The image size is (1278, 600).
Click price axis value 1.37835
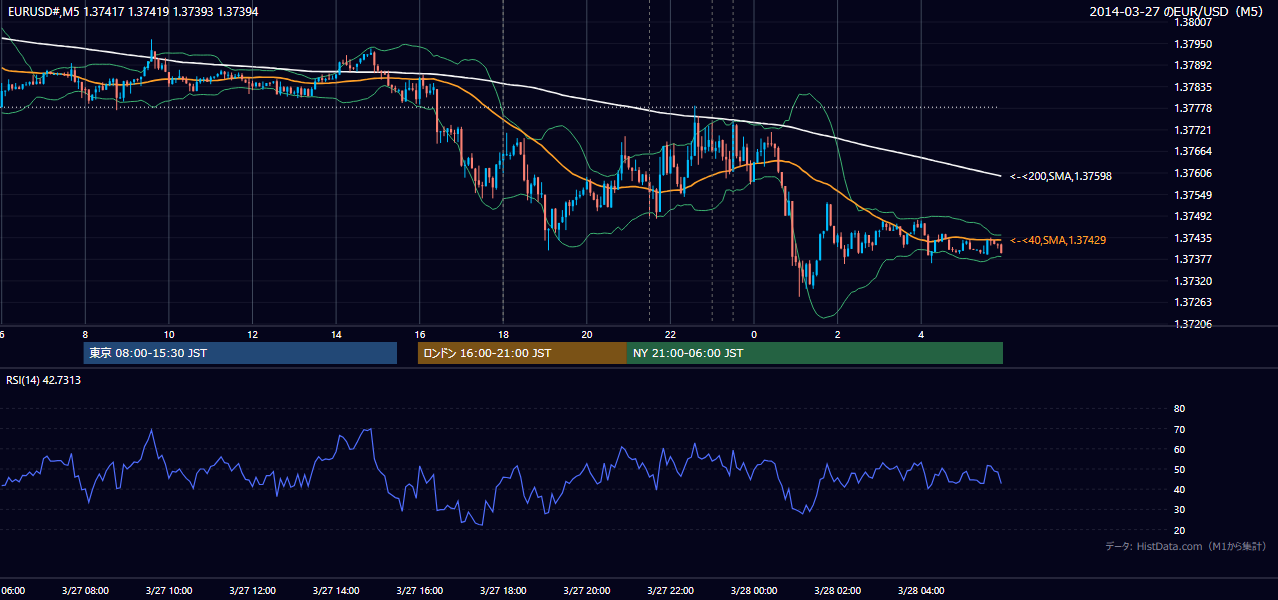click(1193, 87)
